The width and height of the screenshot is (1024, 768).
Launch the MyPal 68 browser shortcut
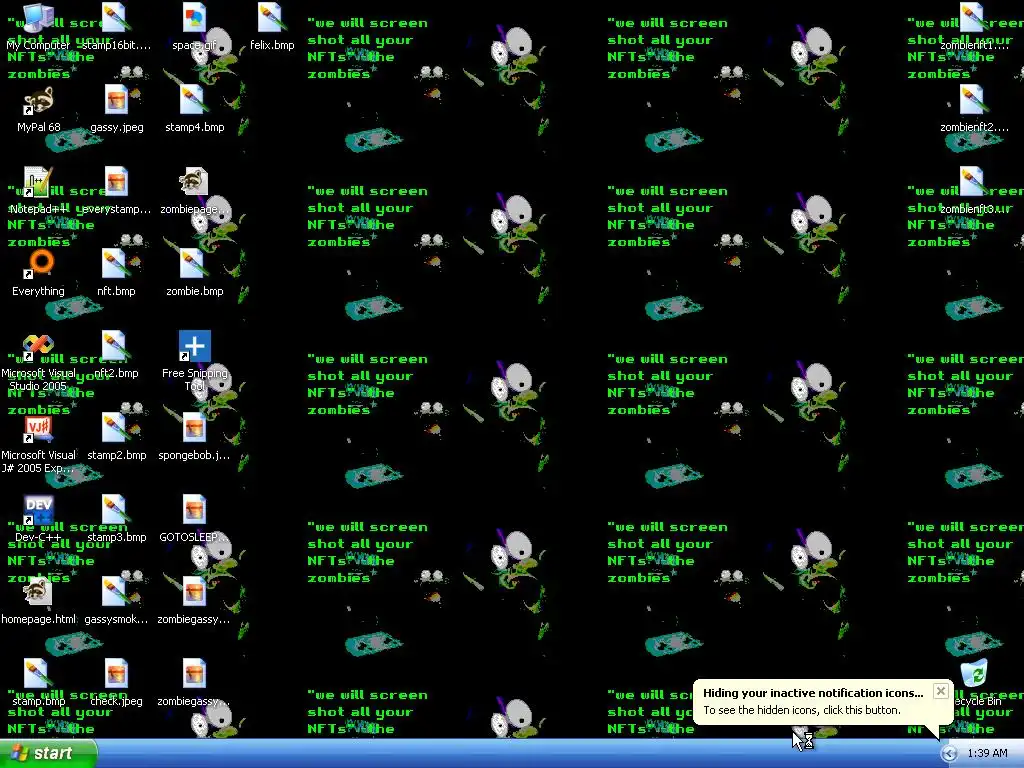coord(38,101)
